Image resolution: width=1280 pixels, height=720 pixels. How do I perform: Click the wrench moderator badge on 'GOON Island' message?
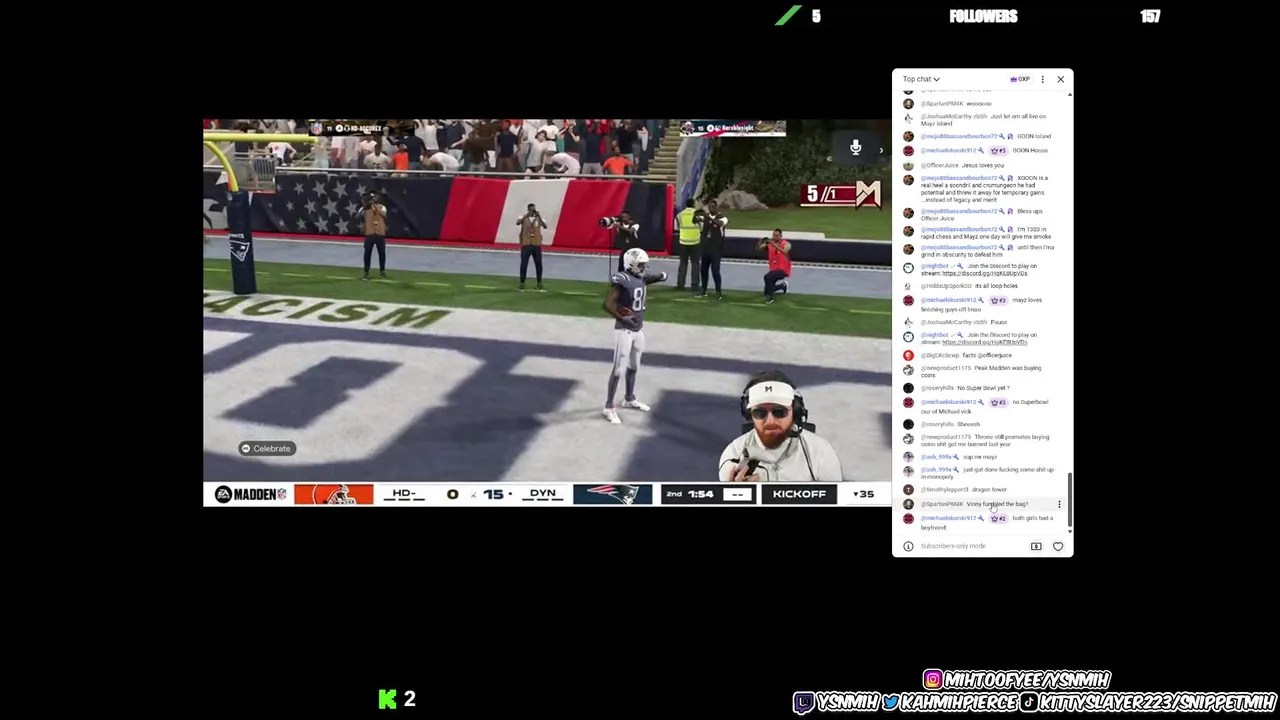pos(1002,136)
